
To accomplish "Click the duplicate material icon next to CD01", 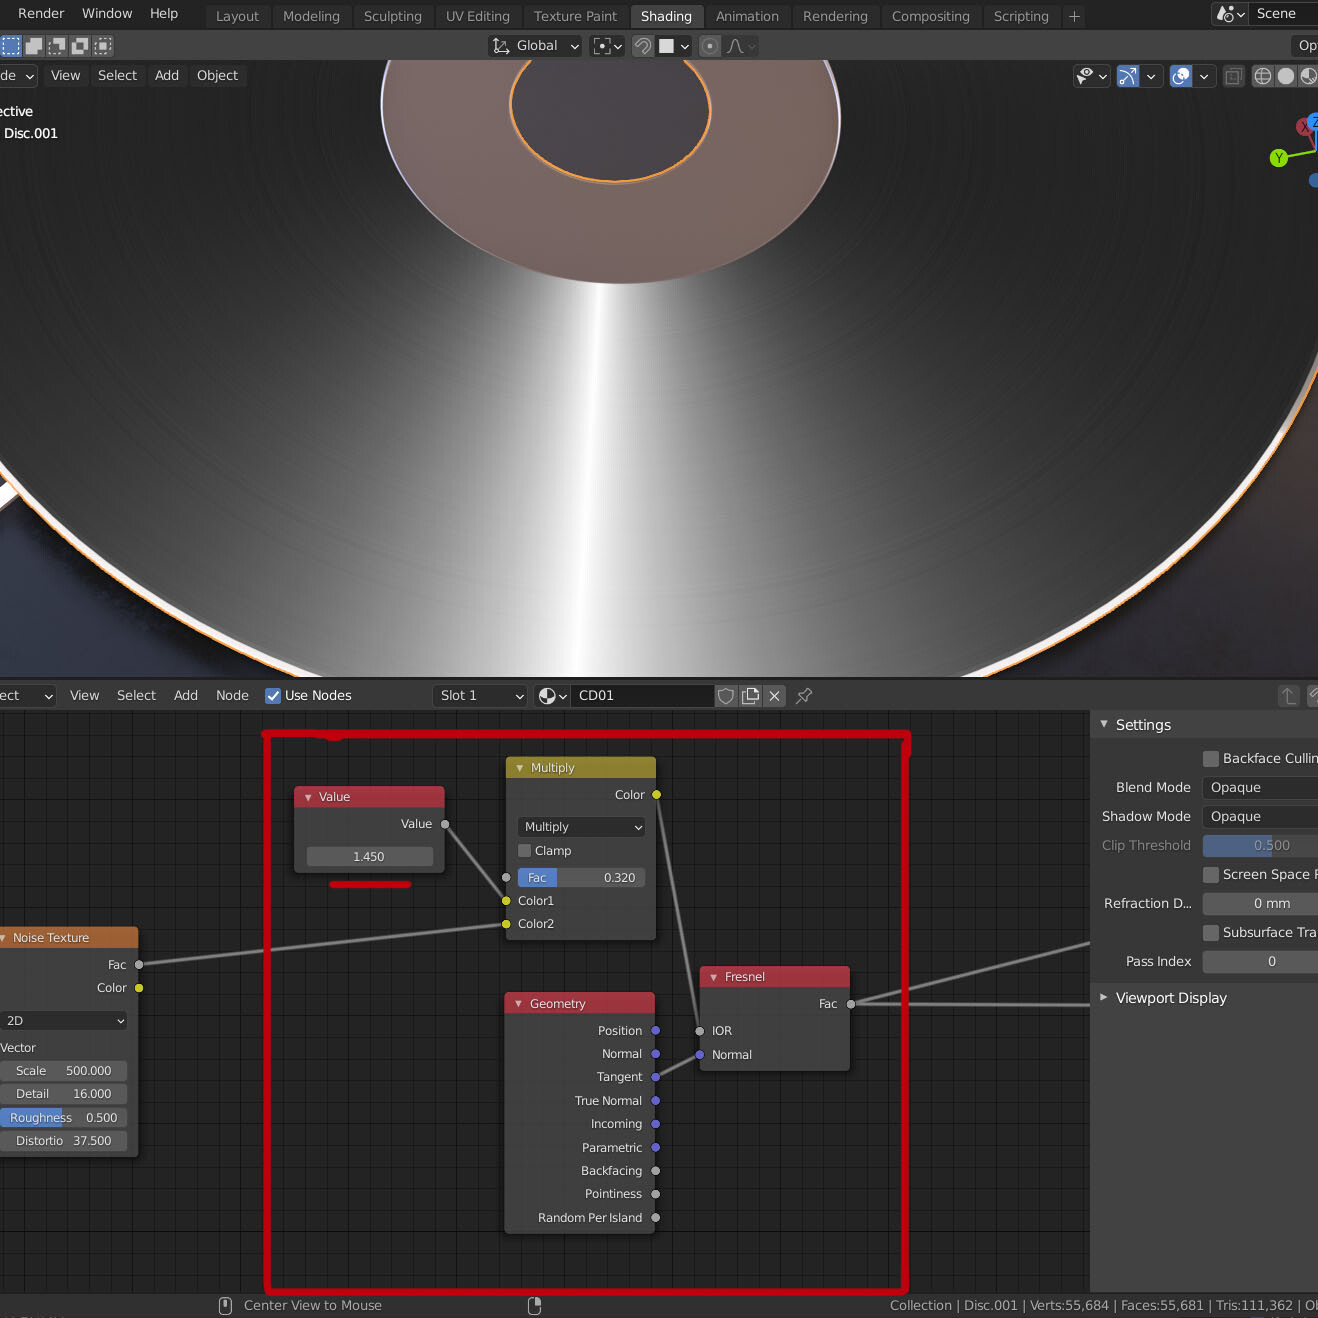I will tap(750, 696).
